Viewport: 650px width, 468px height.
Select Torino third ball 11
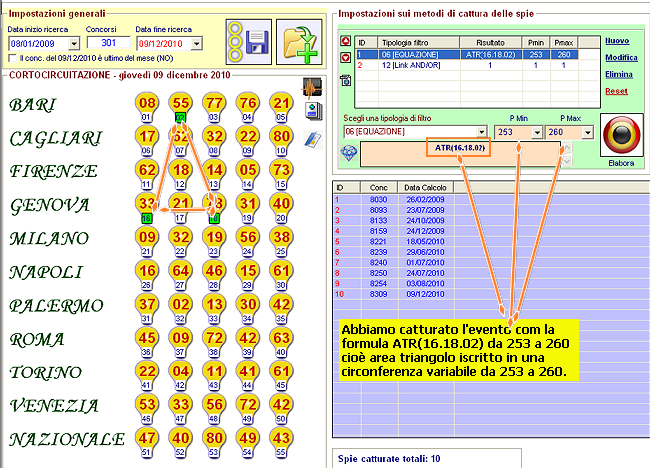click(x=214, y=371)
